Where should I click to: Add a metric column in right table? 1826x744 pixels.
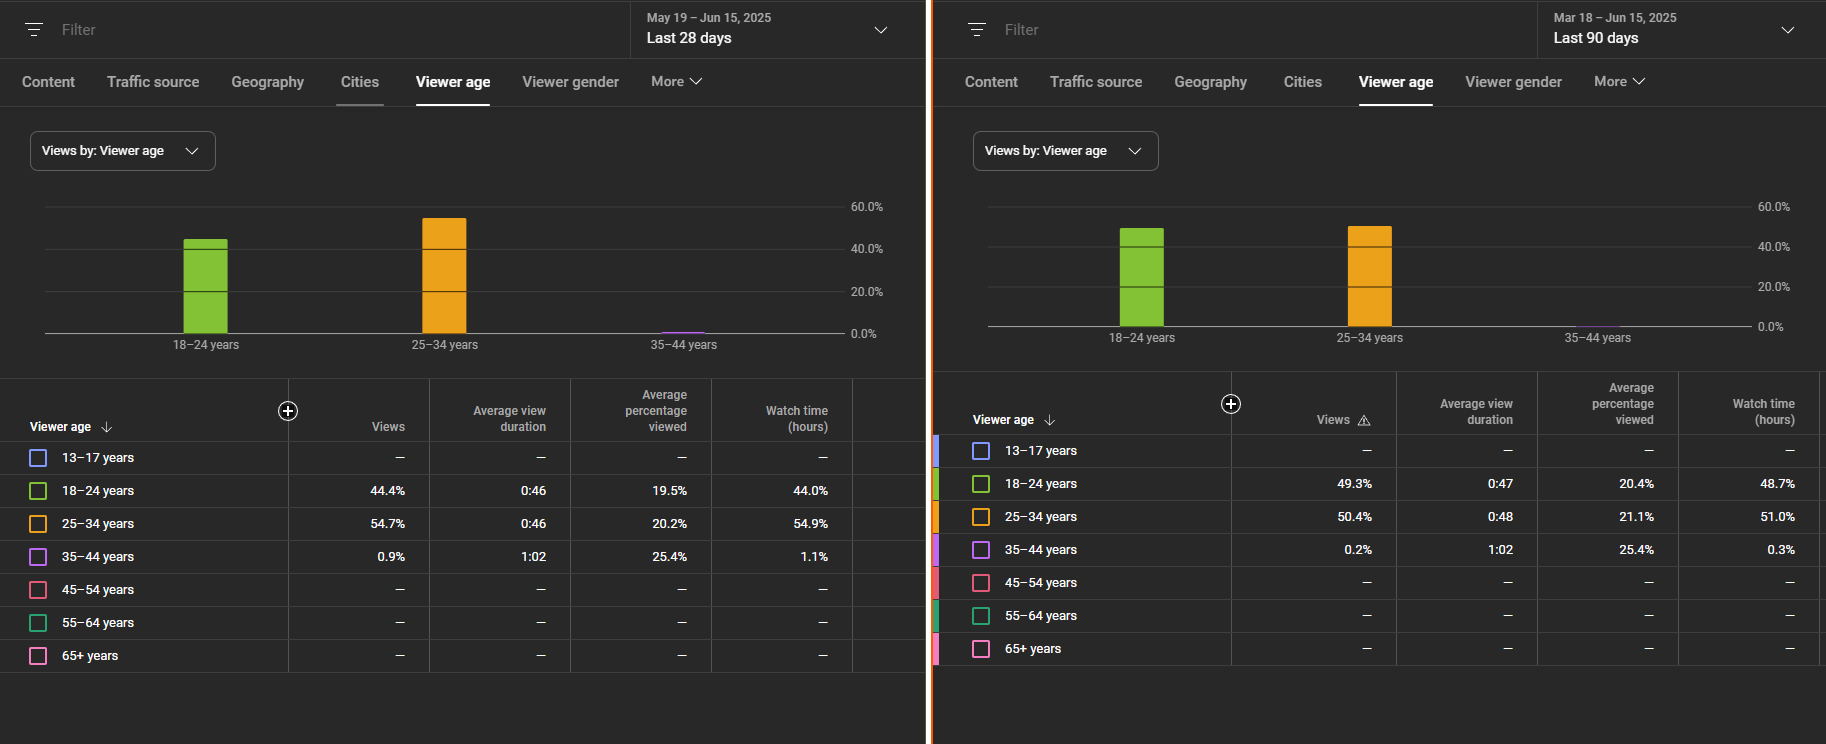pos(1231,404)
